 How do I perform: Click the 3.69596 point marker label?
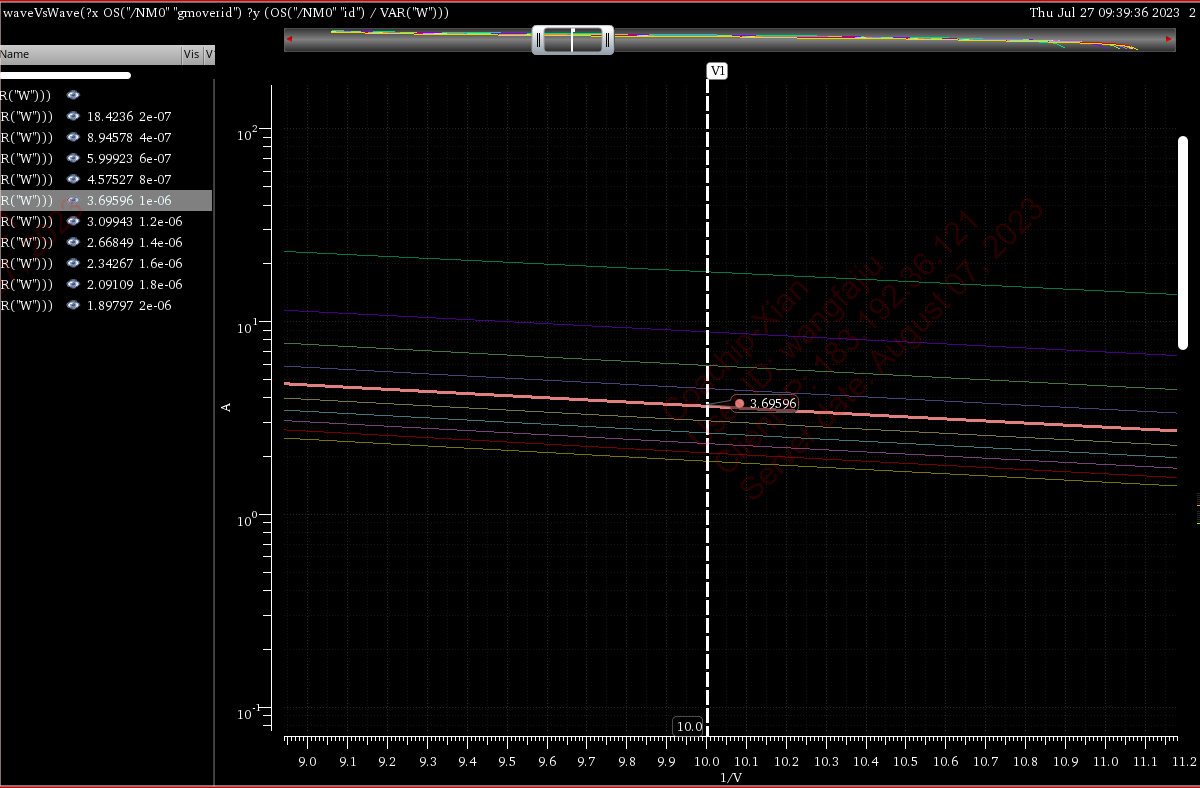[772, 403]
